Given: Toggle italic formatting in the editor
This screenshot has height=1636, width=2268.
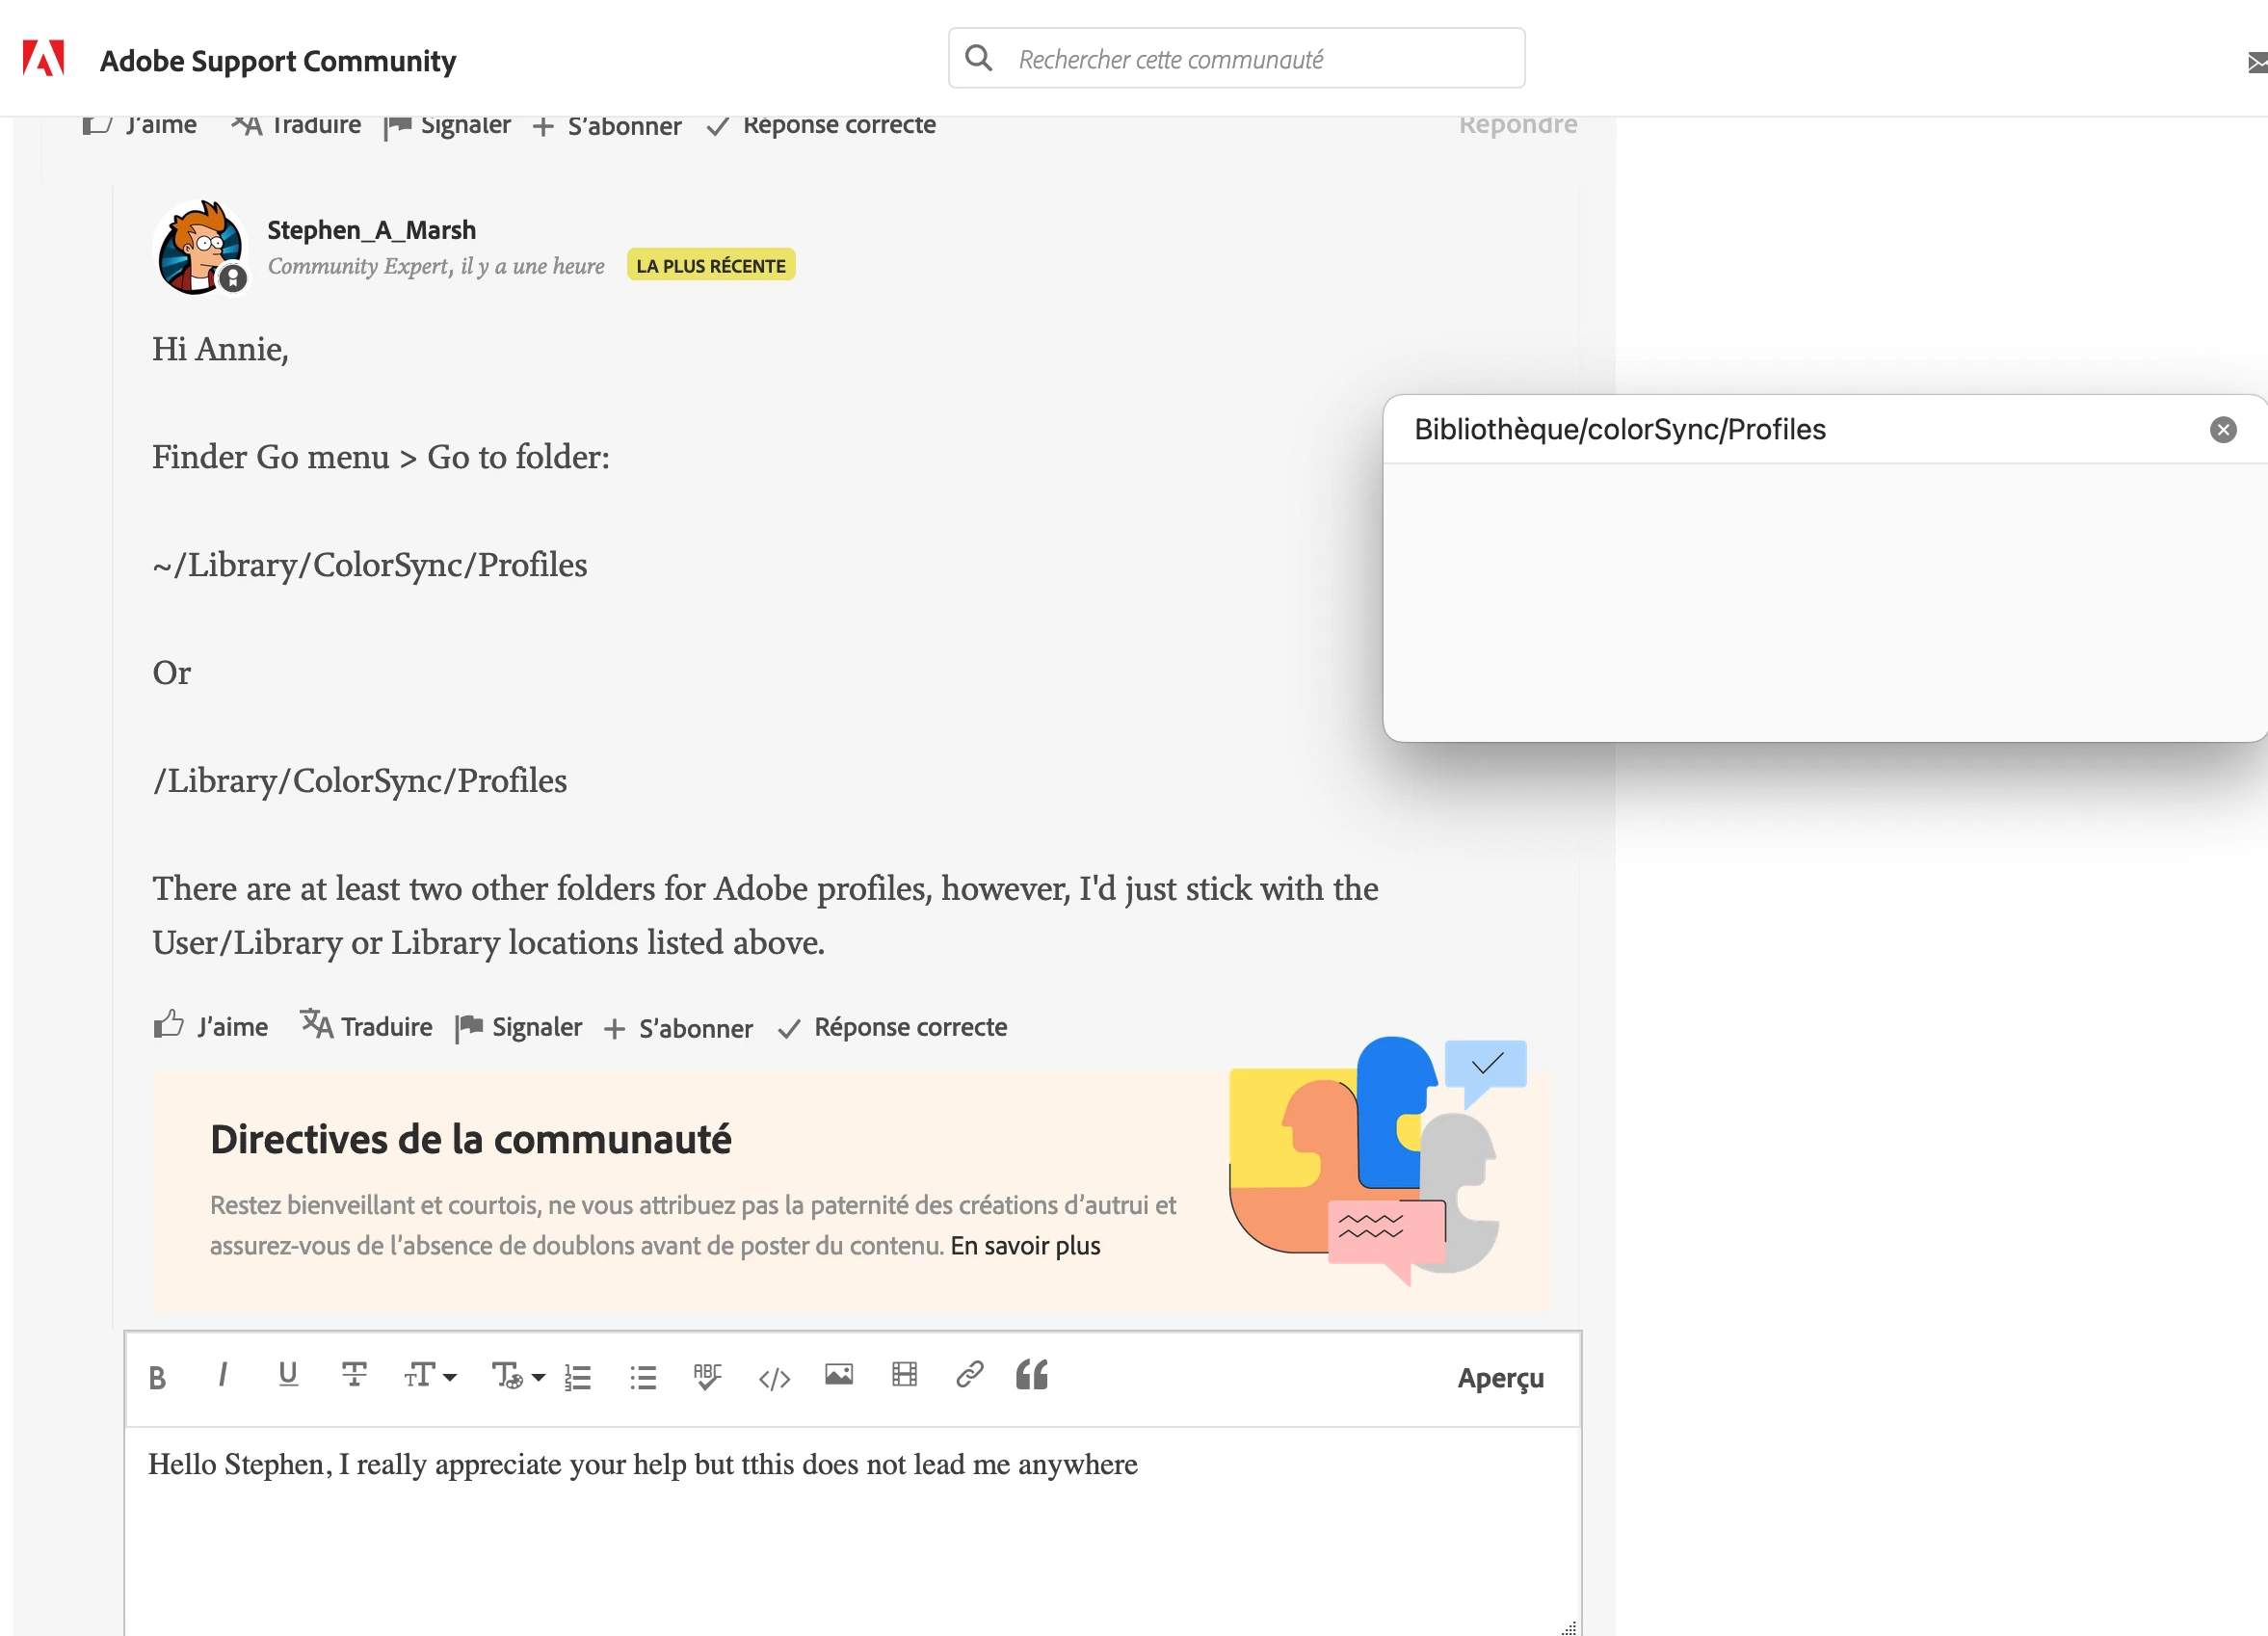Looking at the screenshot, I should click(x=222, y=1376).
